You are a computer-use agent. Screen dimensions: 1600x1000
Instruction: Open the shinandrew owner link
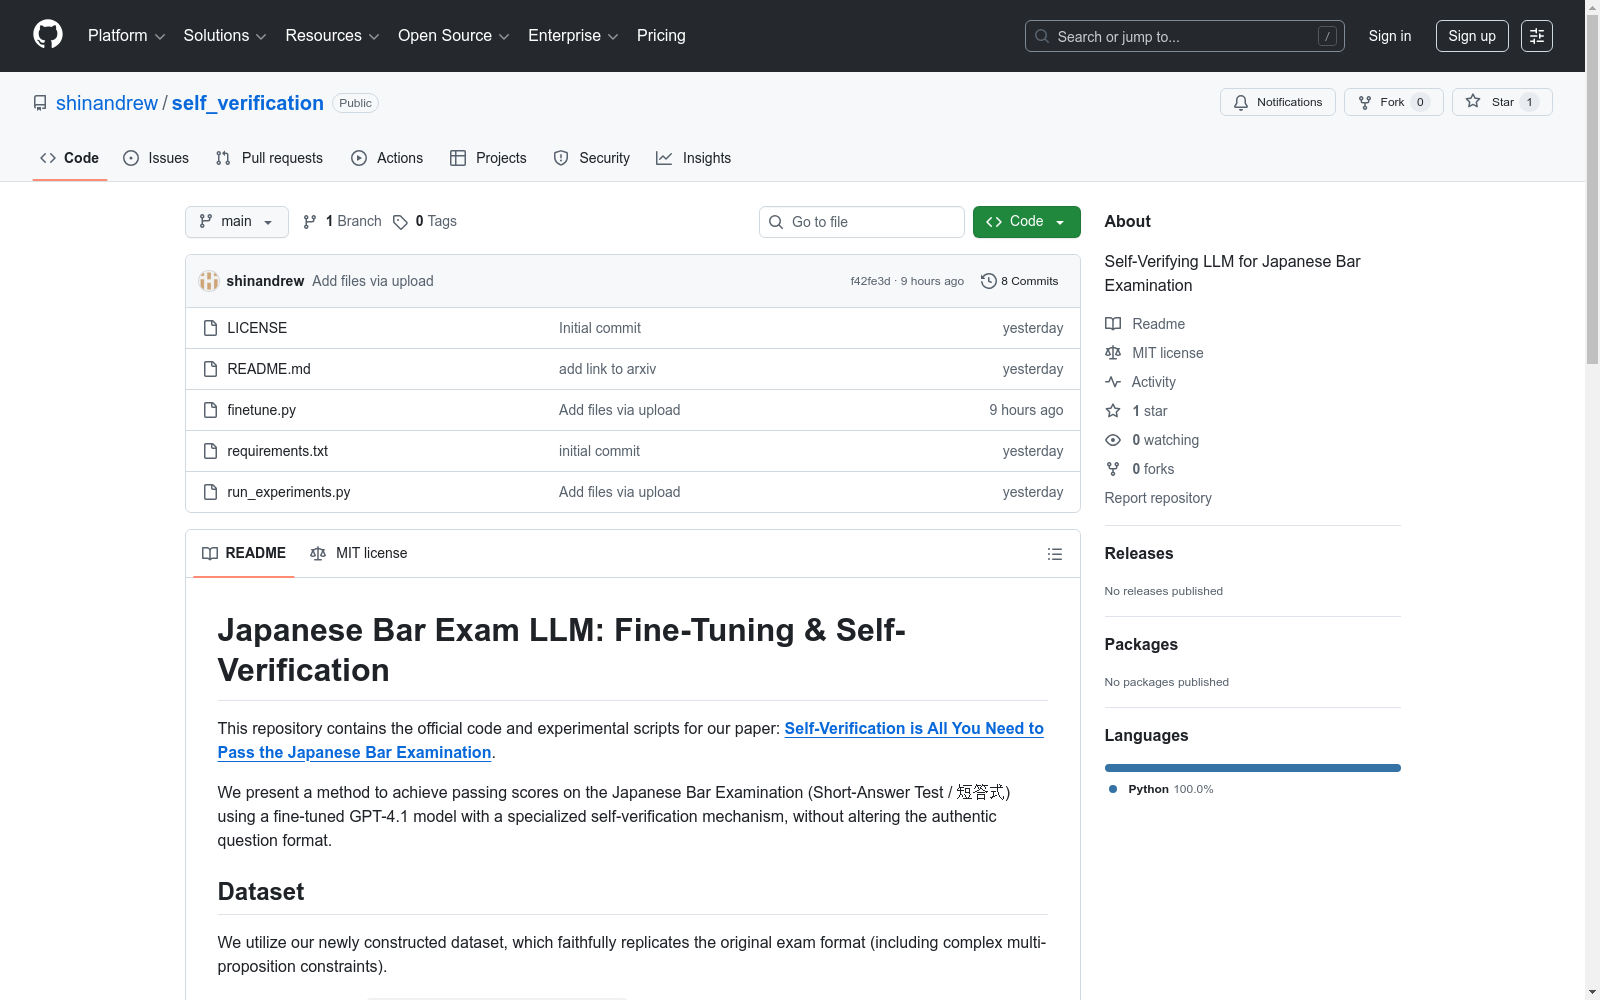(107, 103)
